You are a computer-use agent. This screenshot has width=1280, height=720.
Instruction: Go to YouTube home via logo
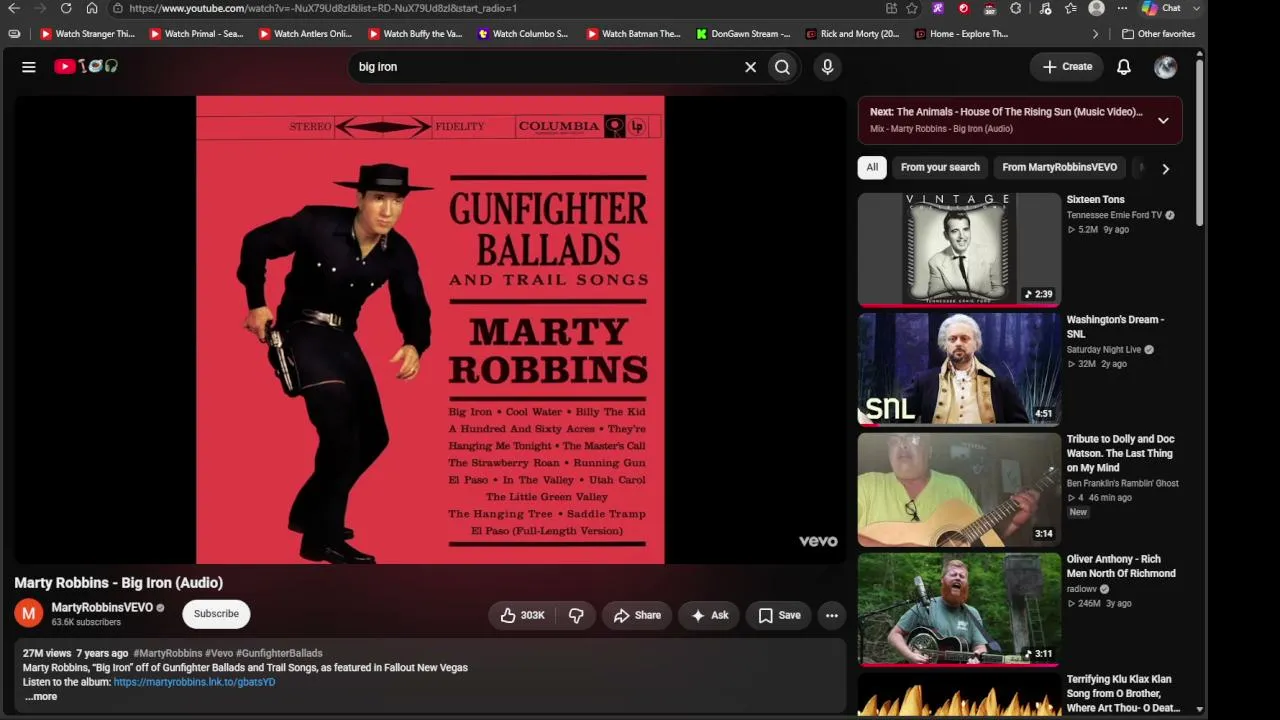86,67
